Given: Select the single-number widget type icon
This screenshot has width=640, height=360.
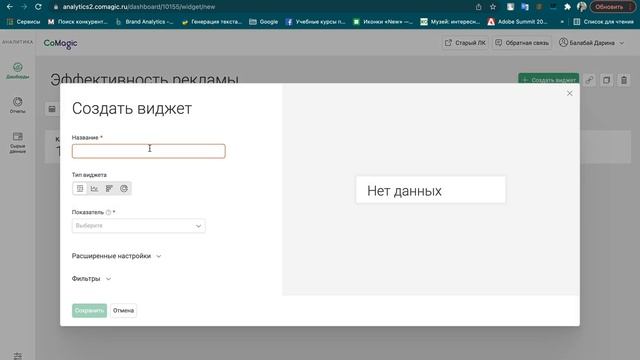Looking at the screenshot, I should 80,189.
